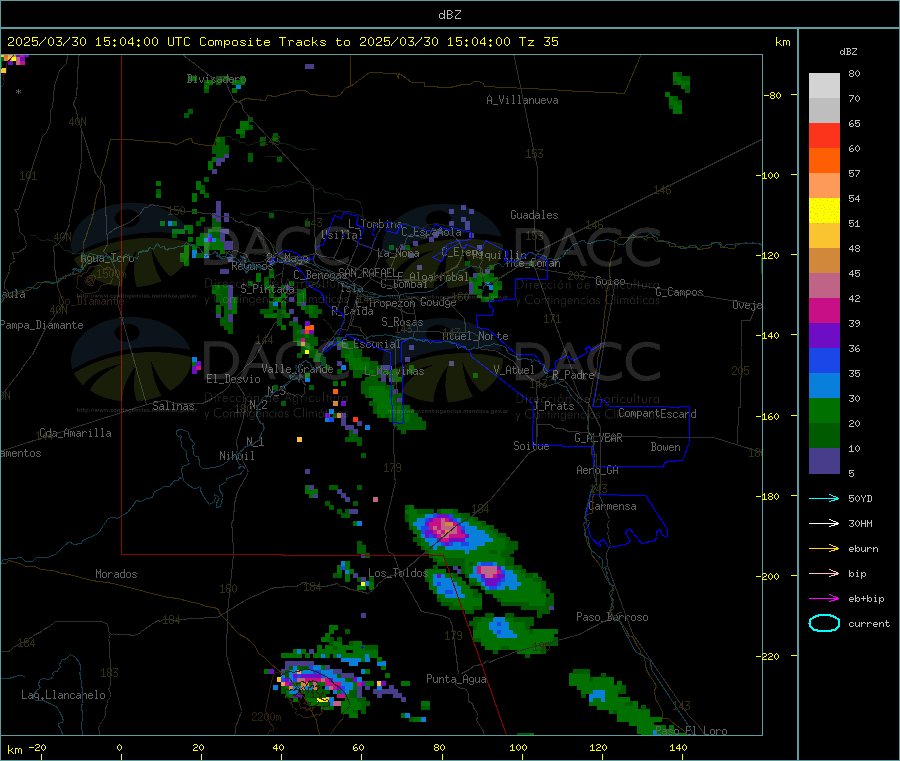Click the Pampa_Diamante map label
The height and width of the screenshot is (761, 900).
(x=42, y=325)
